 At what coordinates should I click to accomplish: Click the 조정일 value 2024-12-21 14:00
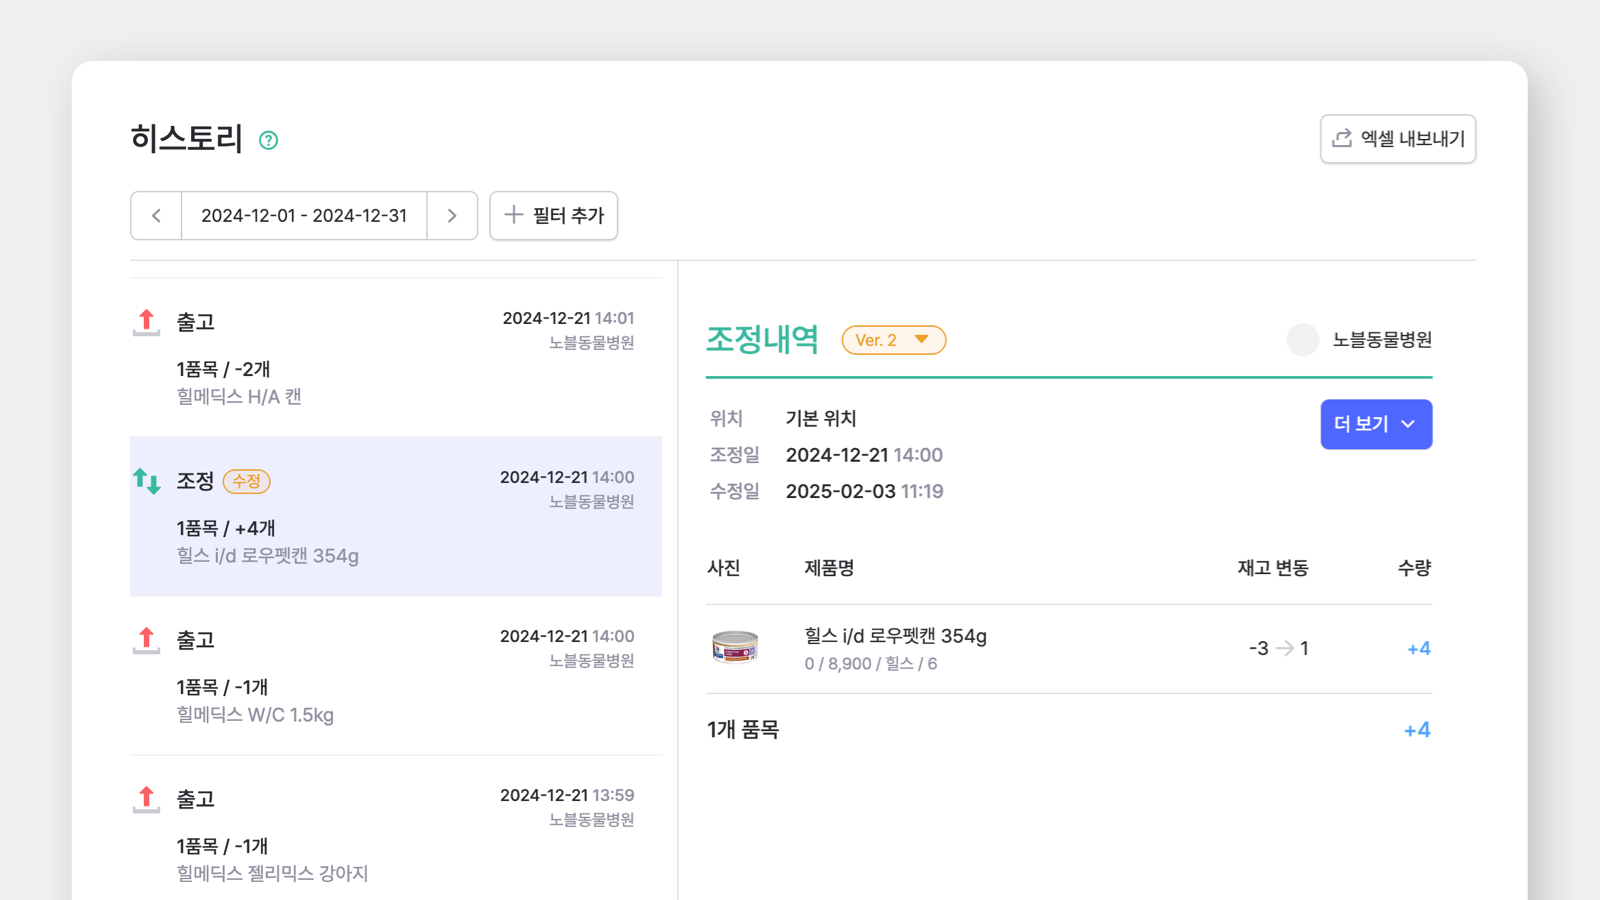click(x=864, y=455)
